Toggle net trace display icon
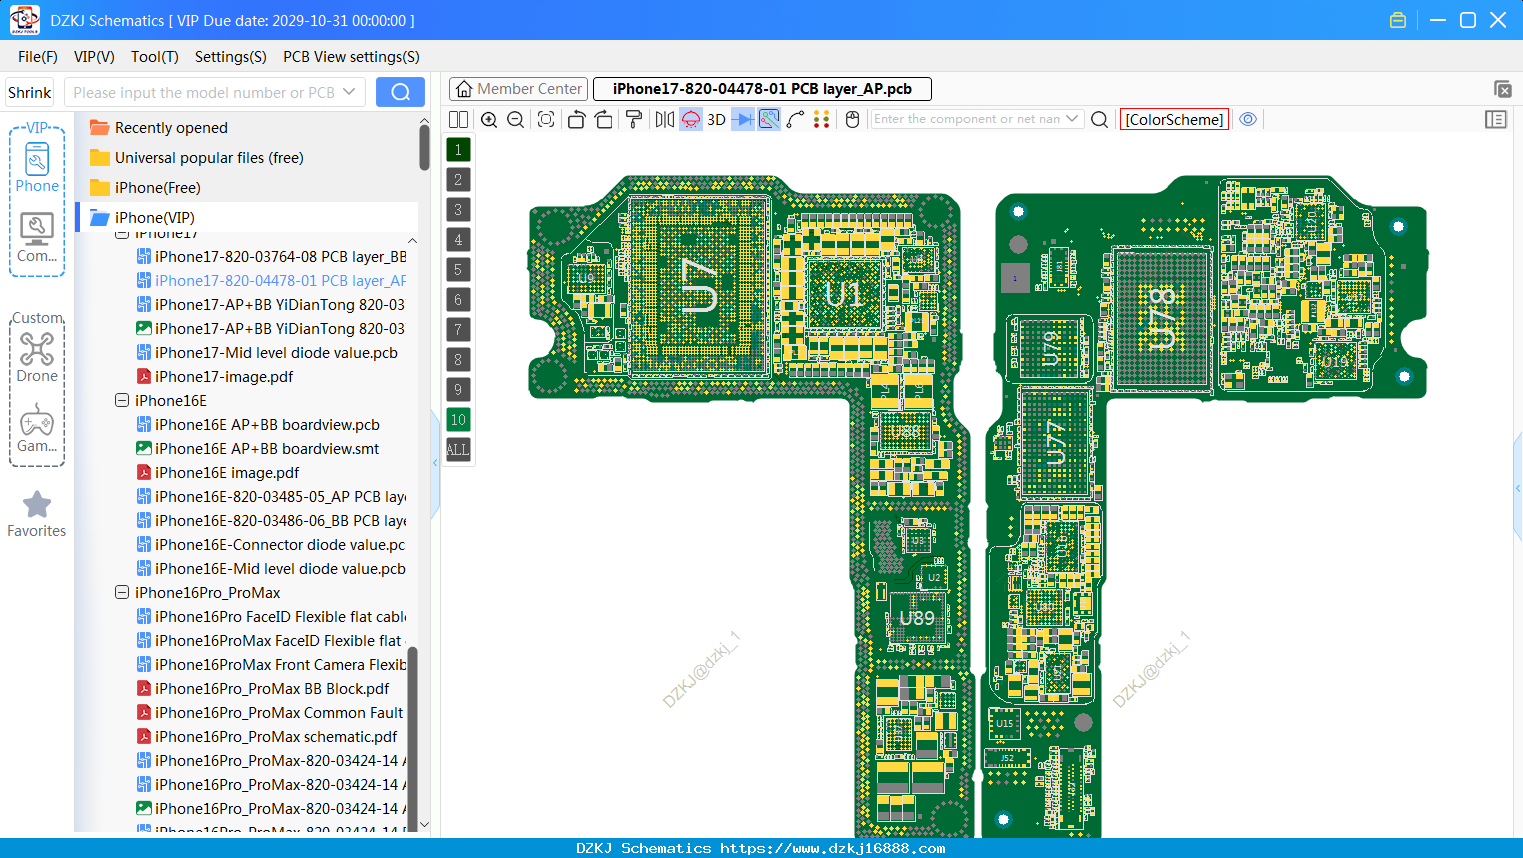Screen dimensions: 1523x858 769,119
